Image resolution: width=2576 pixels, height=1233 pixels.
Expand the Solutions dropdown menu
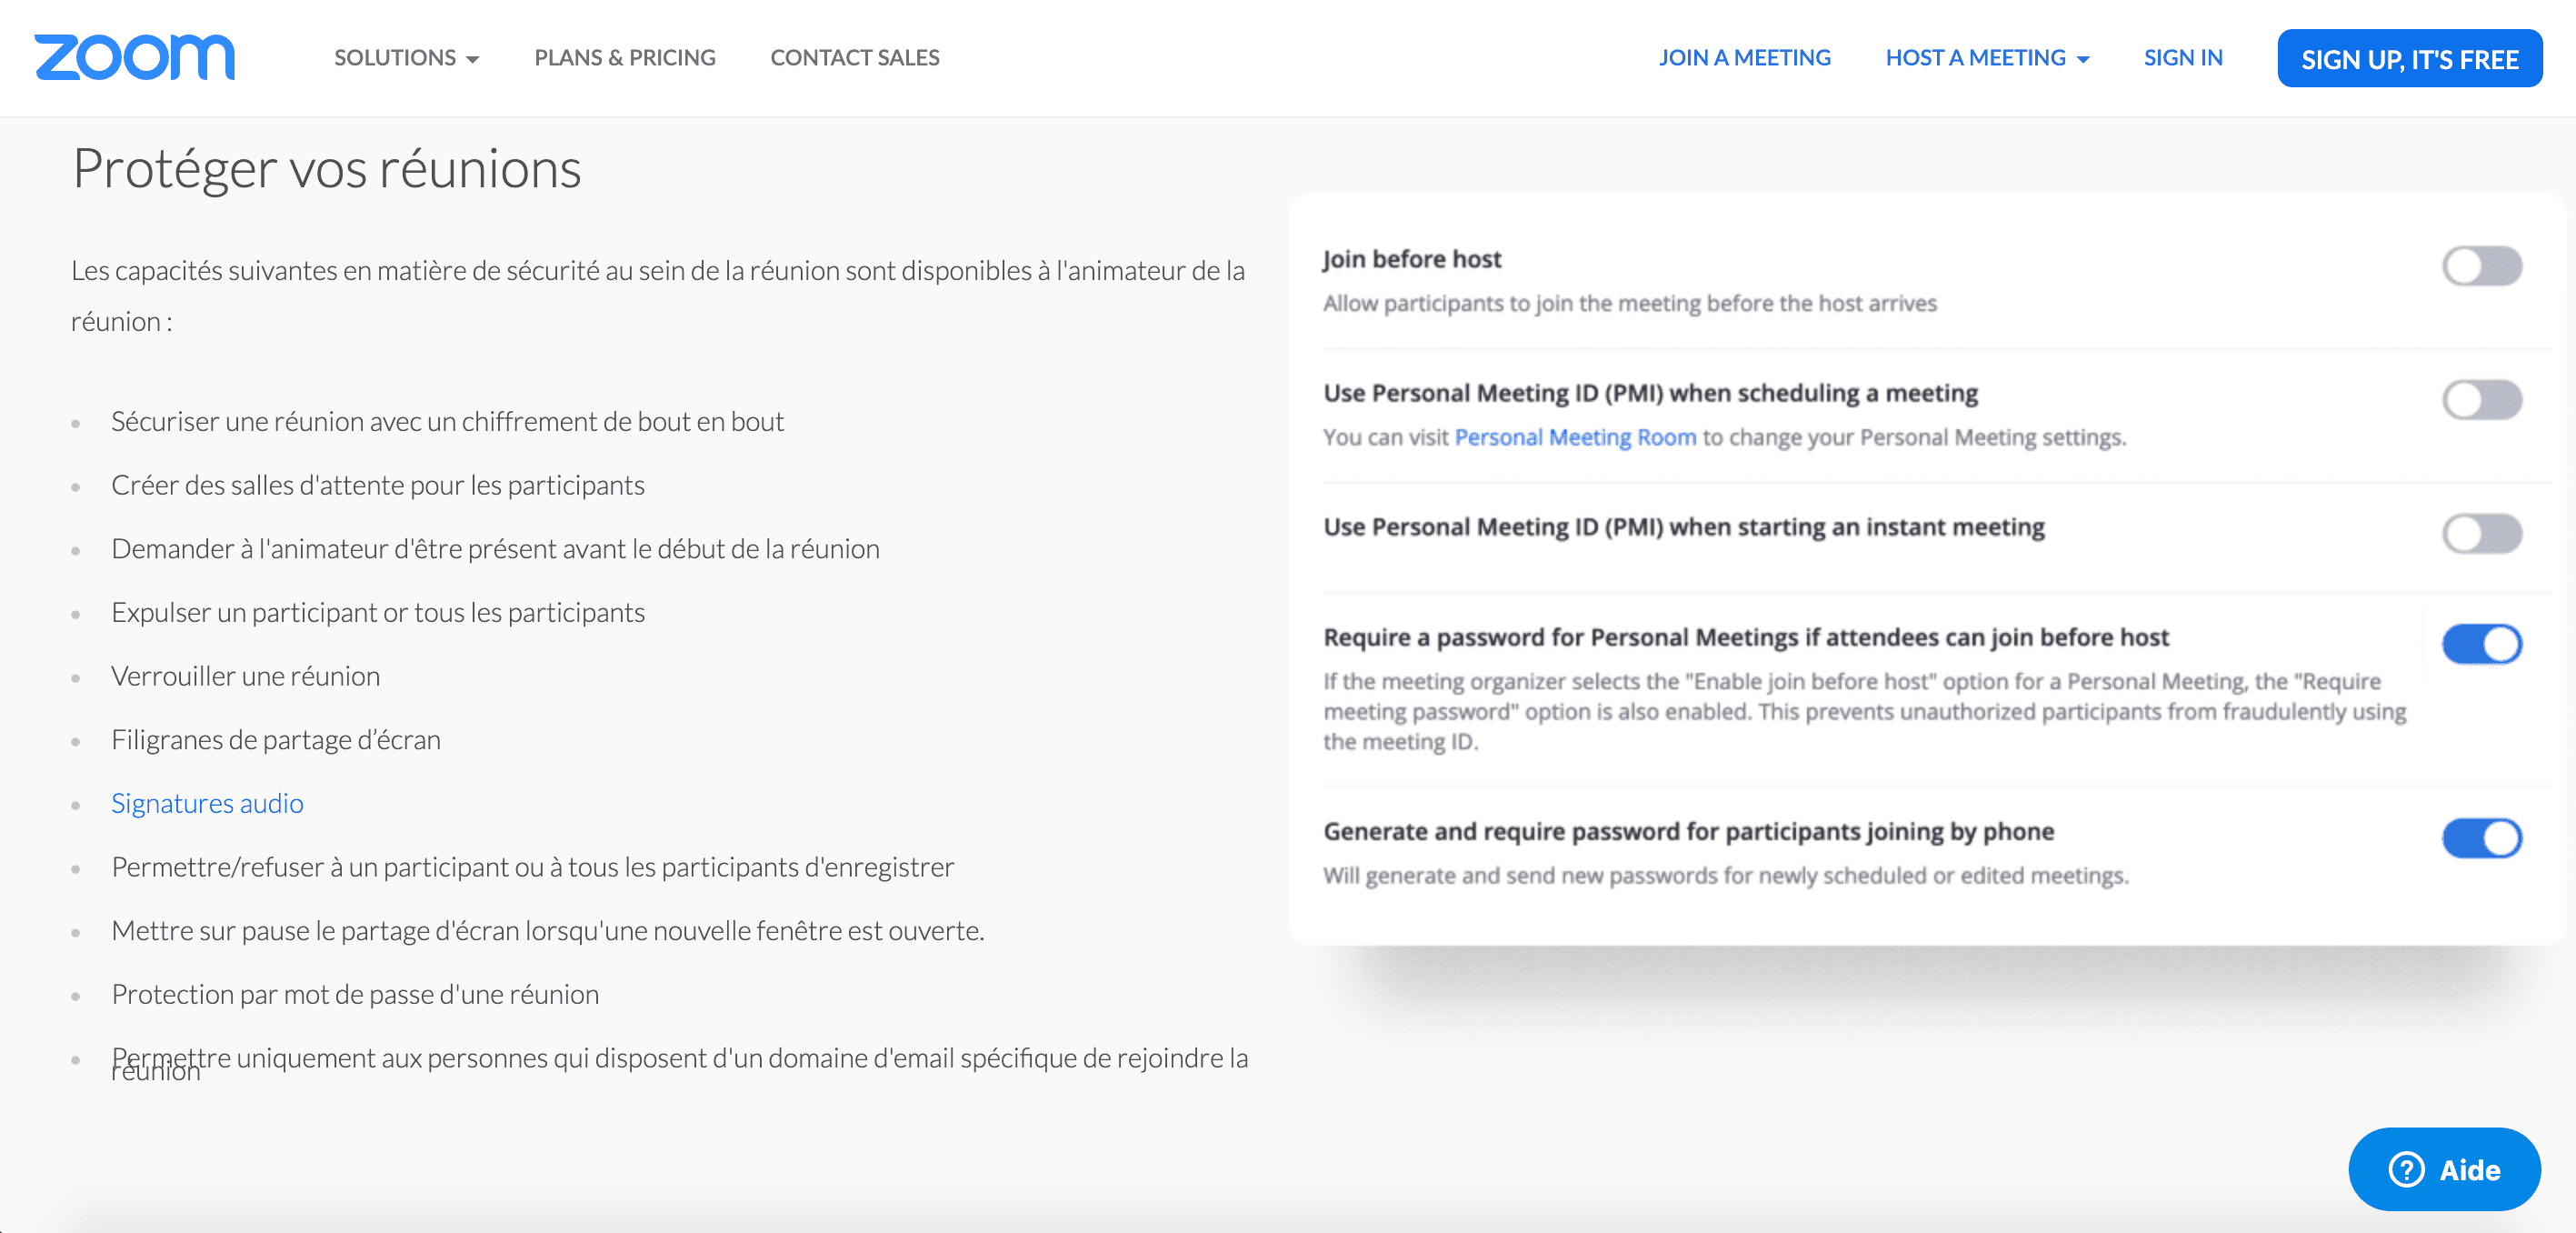pyautogui.click(x=405, y=58)
